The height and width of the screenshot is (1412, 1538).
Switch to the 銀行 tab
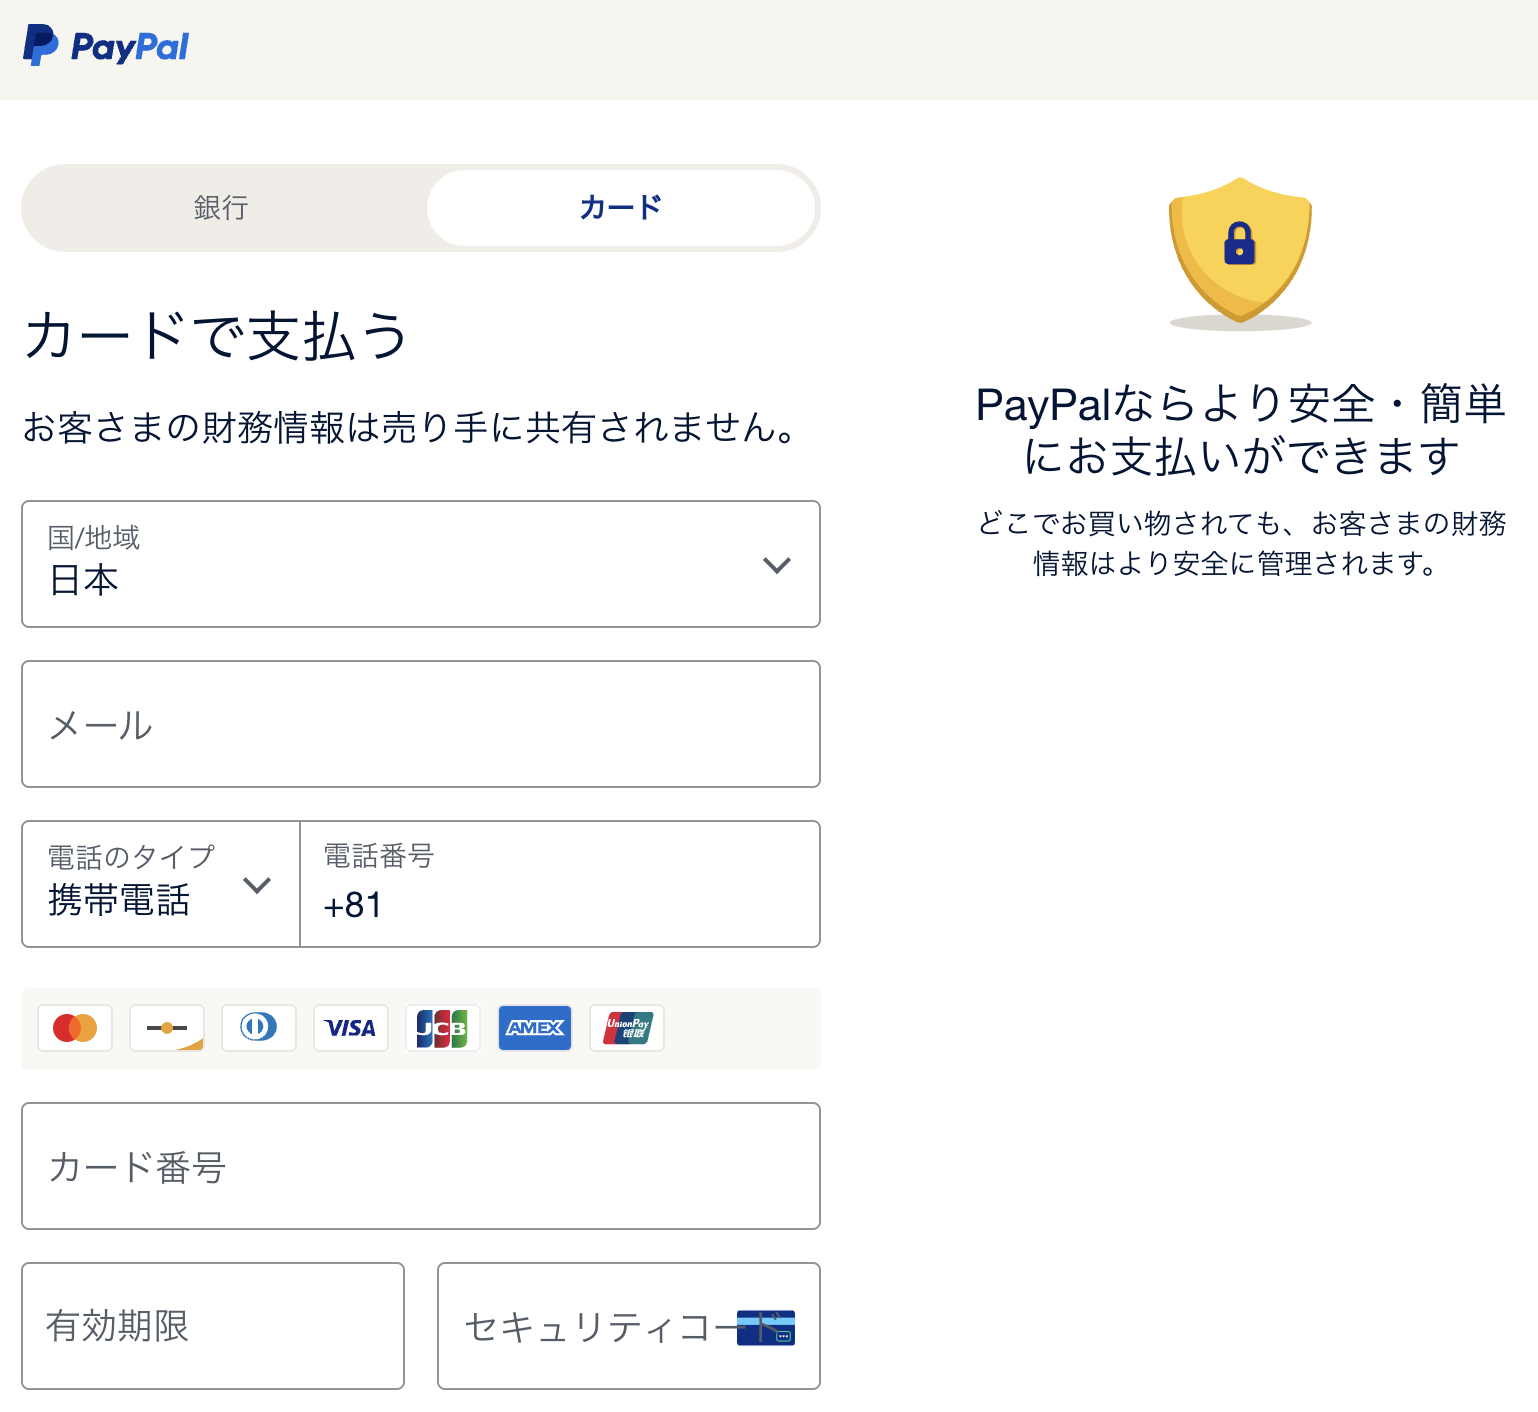point(221,208)
